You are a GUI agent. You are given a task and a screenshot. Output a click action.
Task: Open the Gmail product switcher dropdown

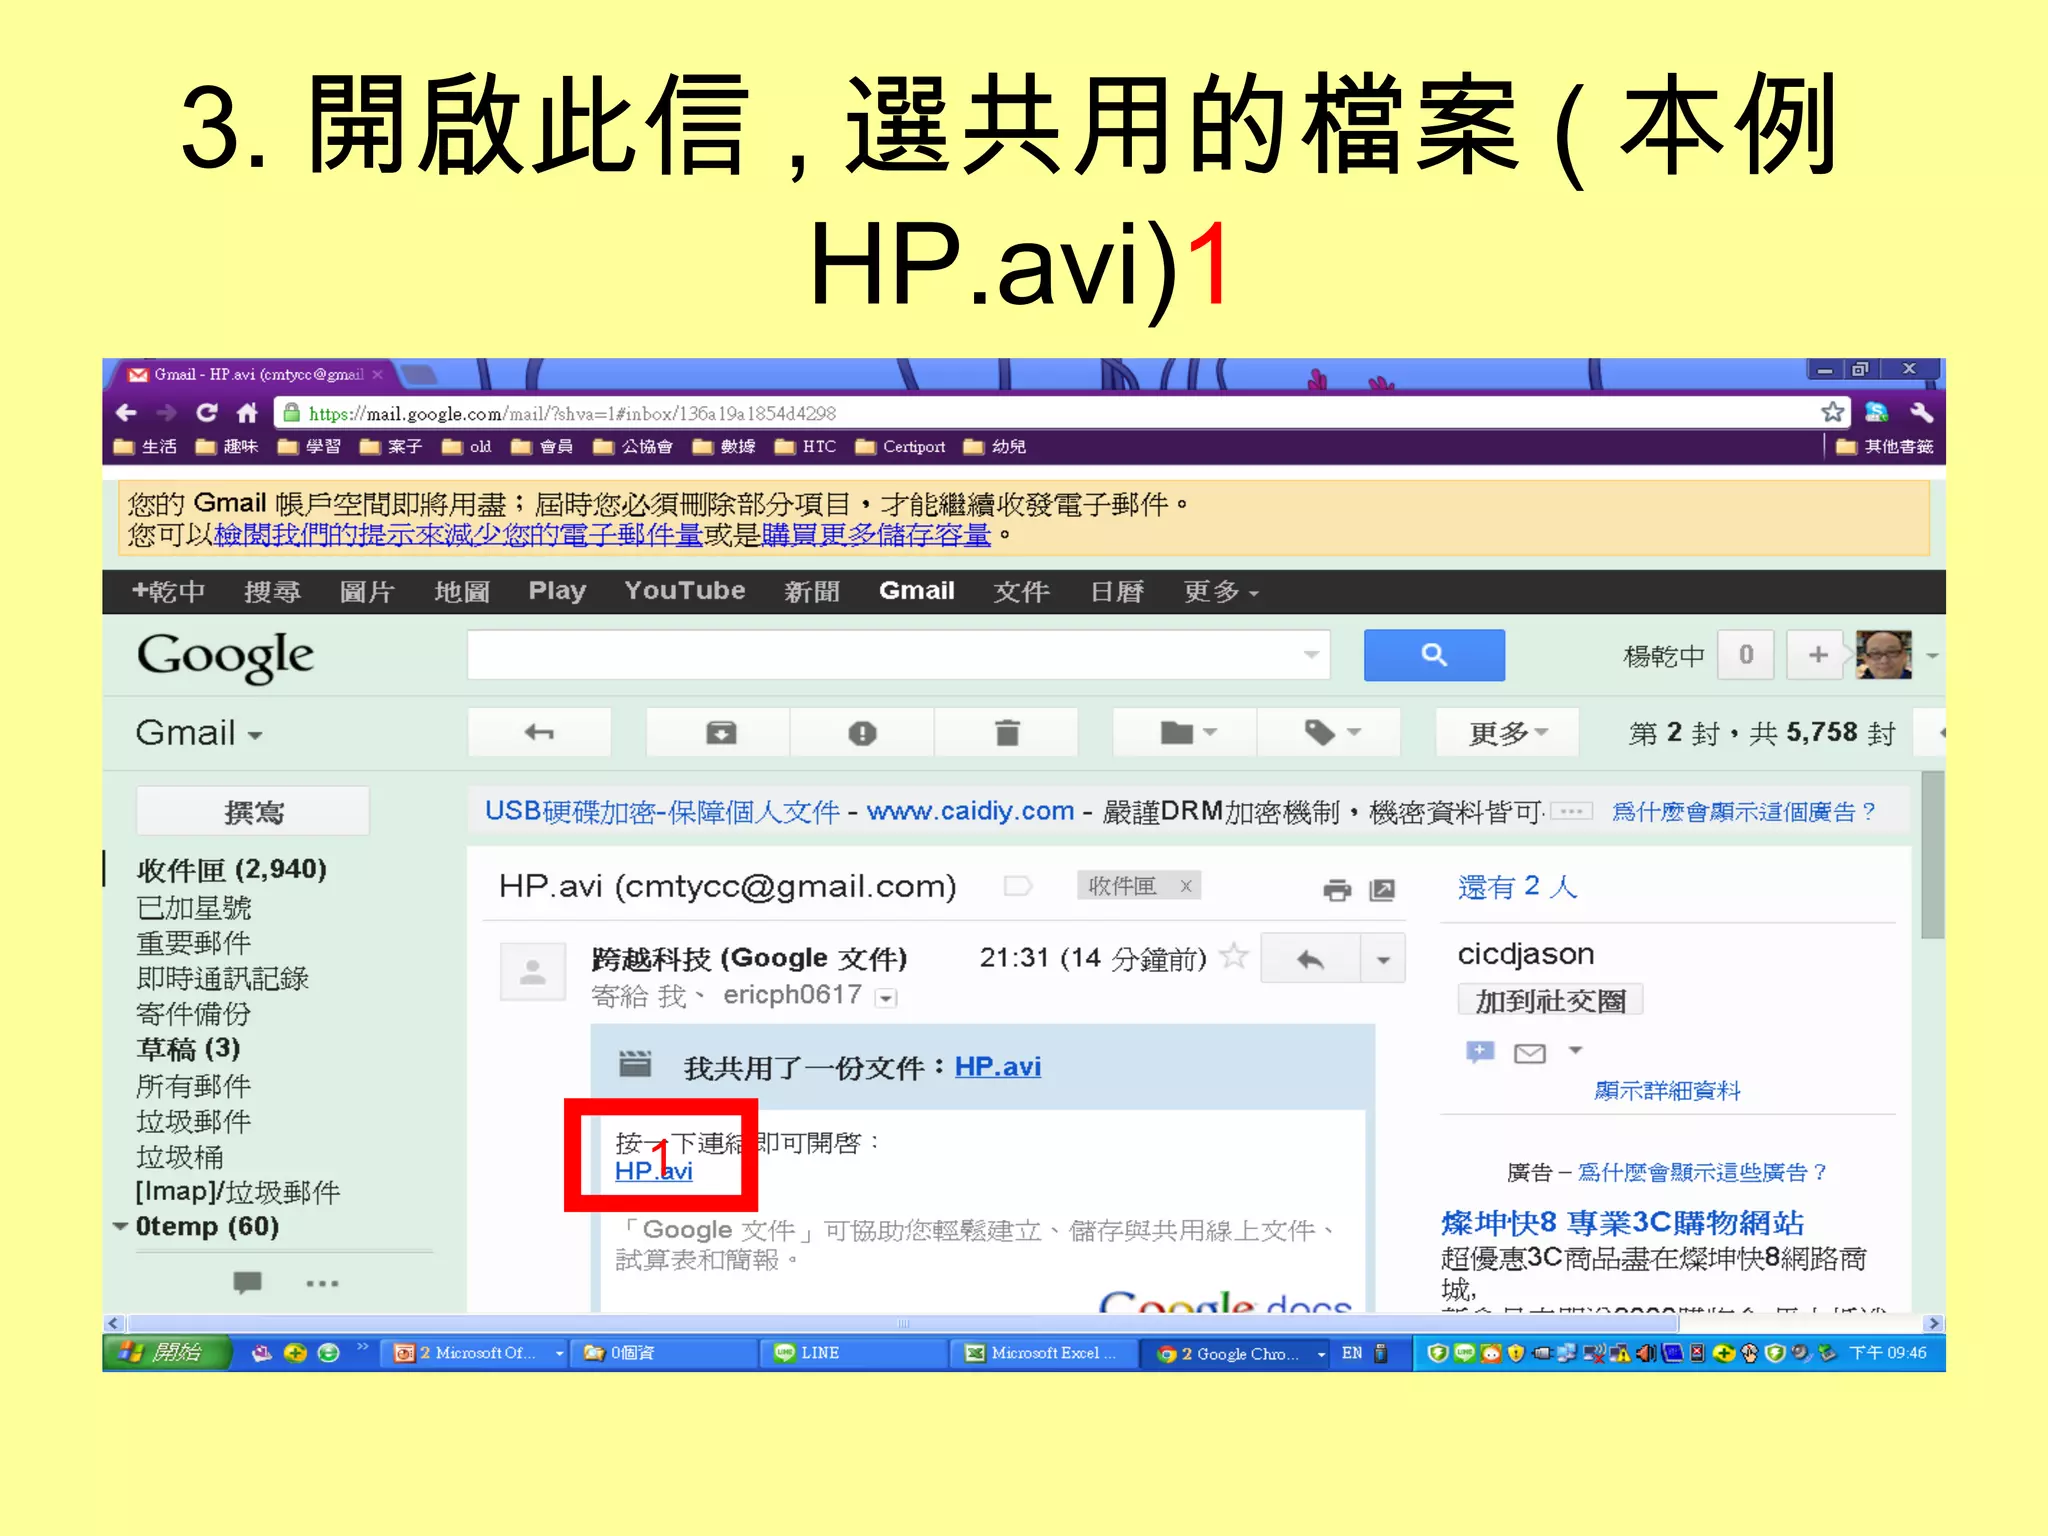pos(199,733)
